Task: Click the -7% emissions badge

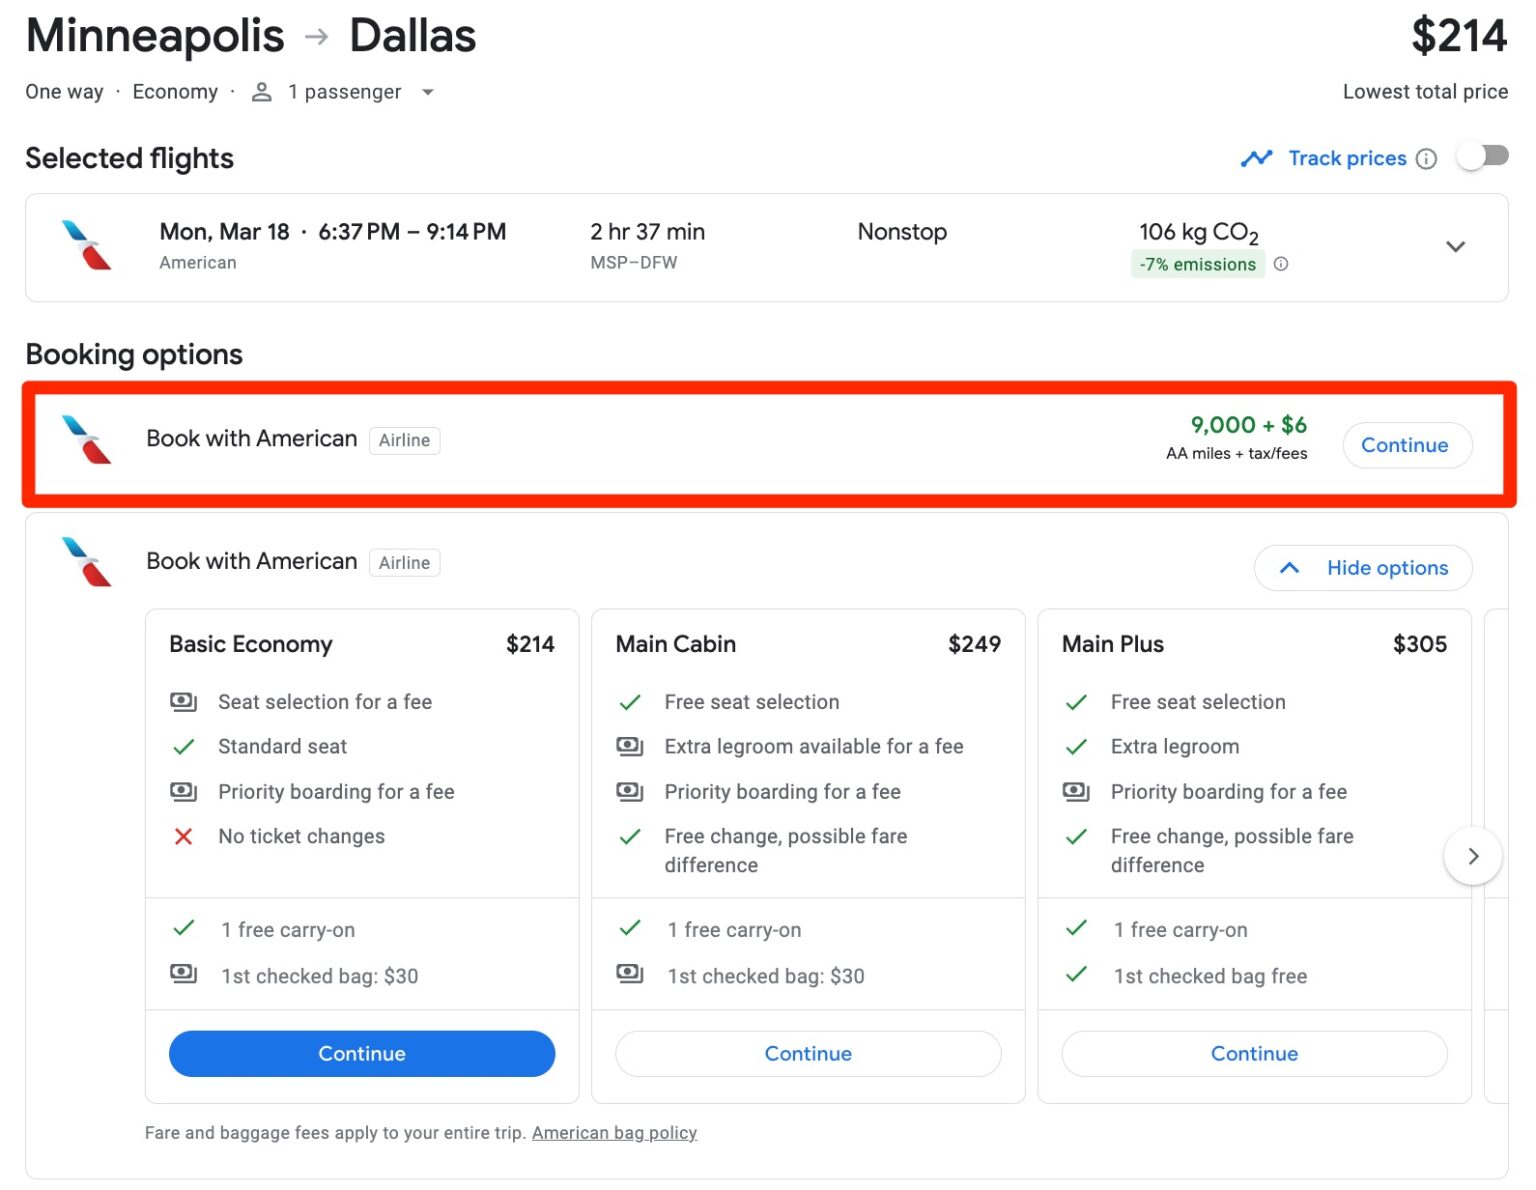Action: point(1198,264)
